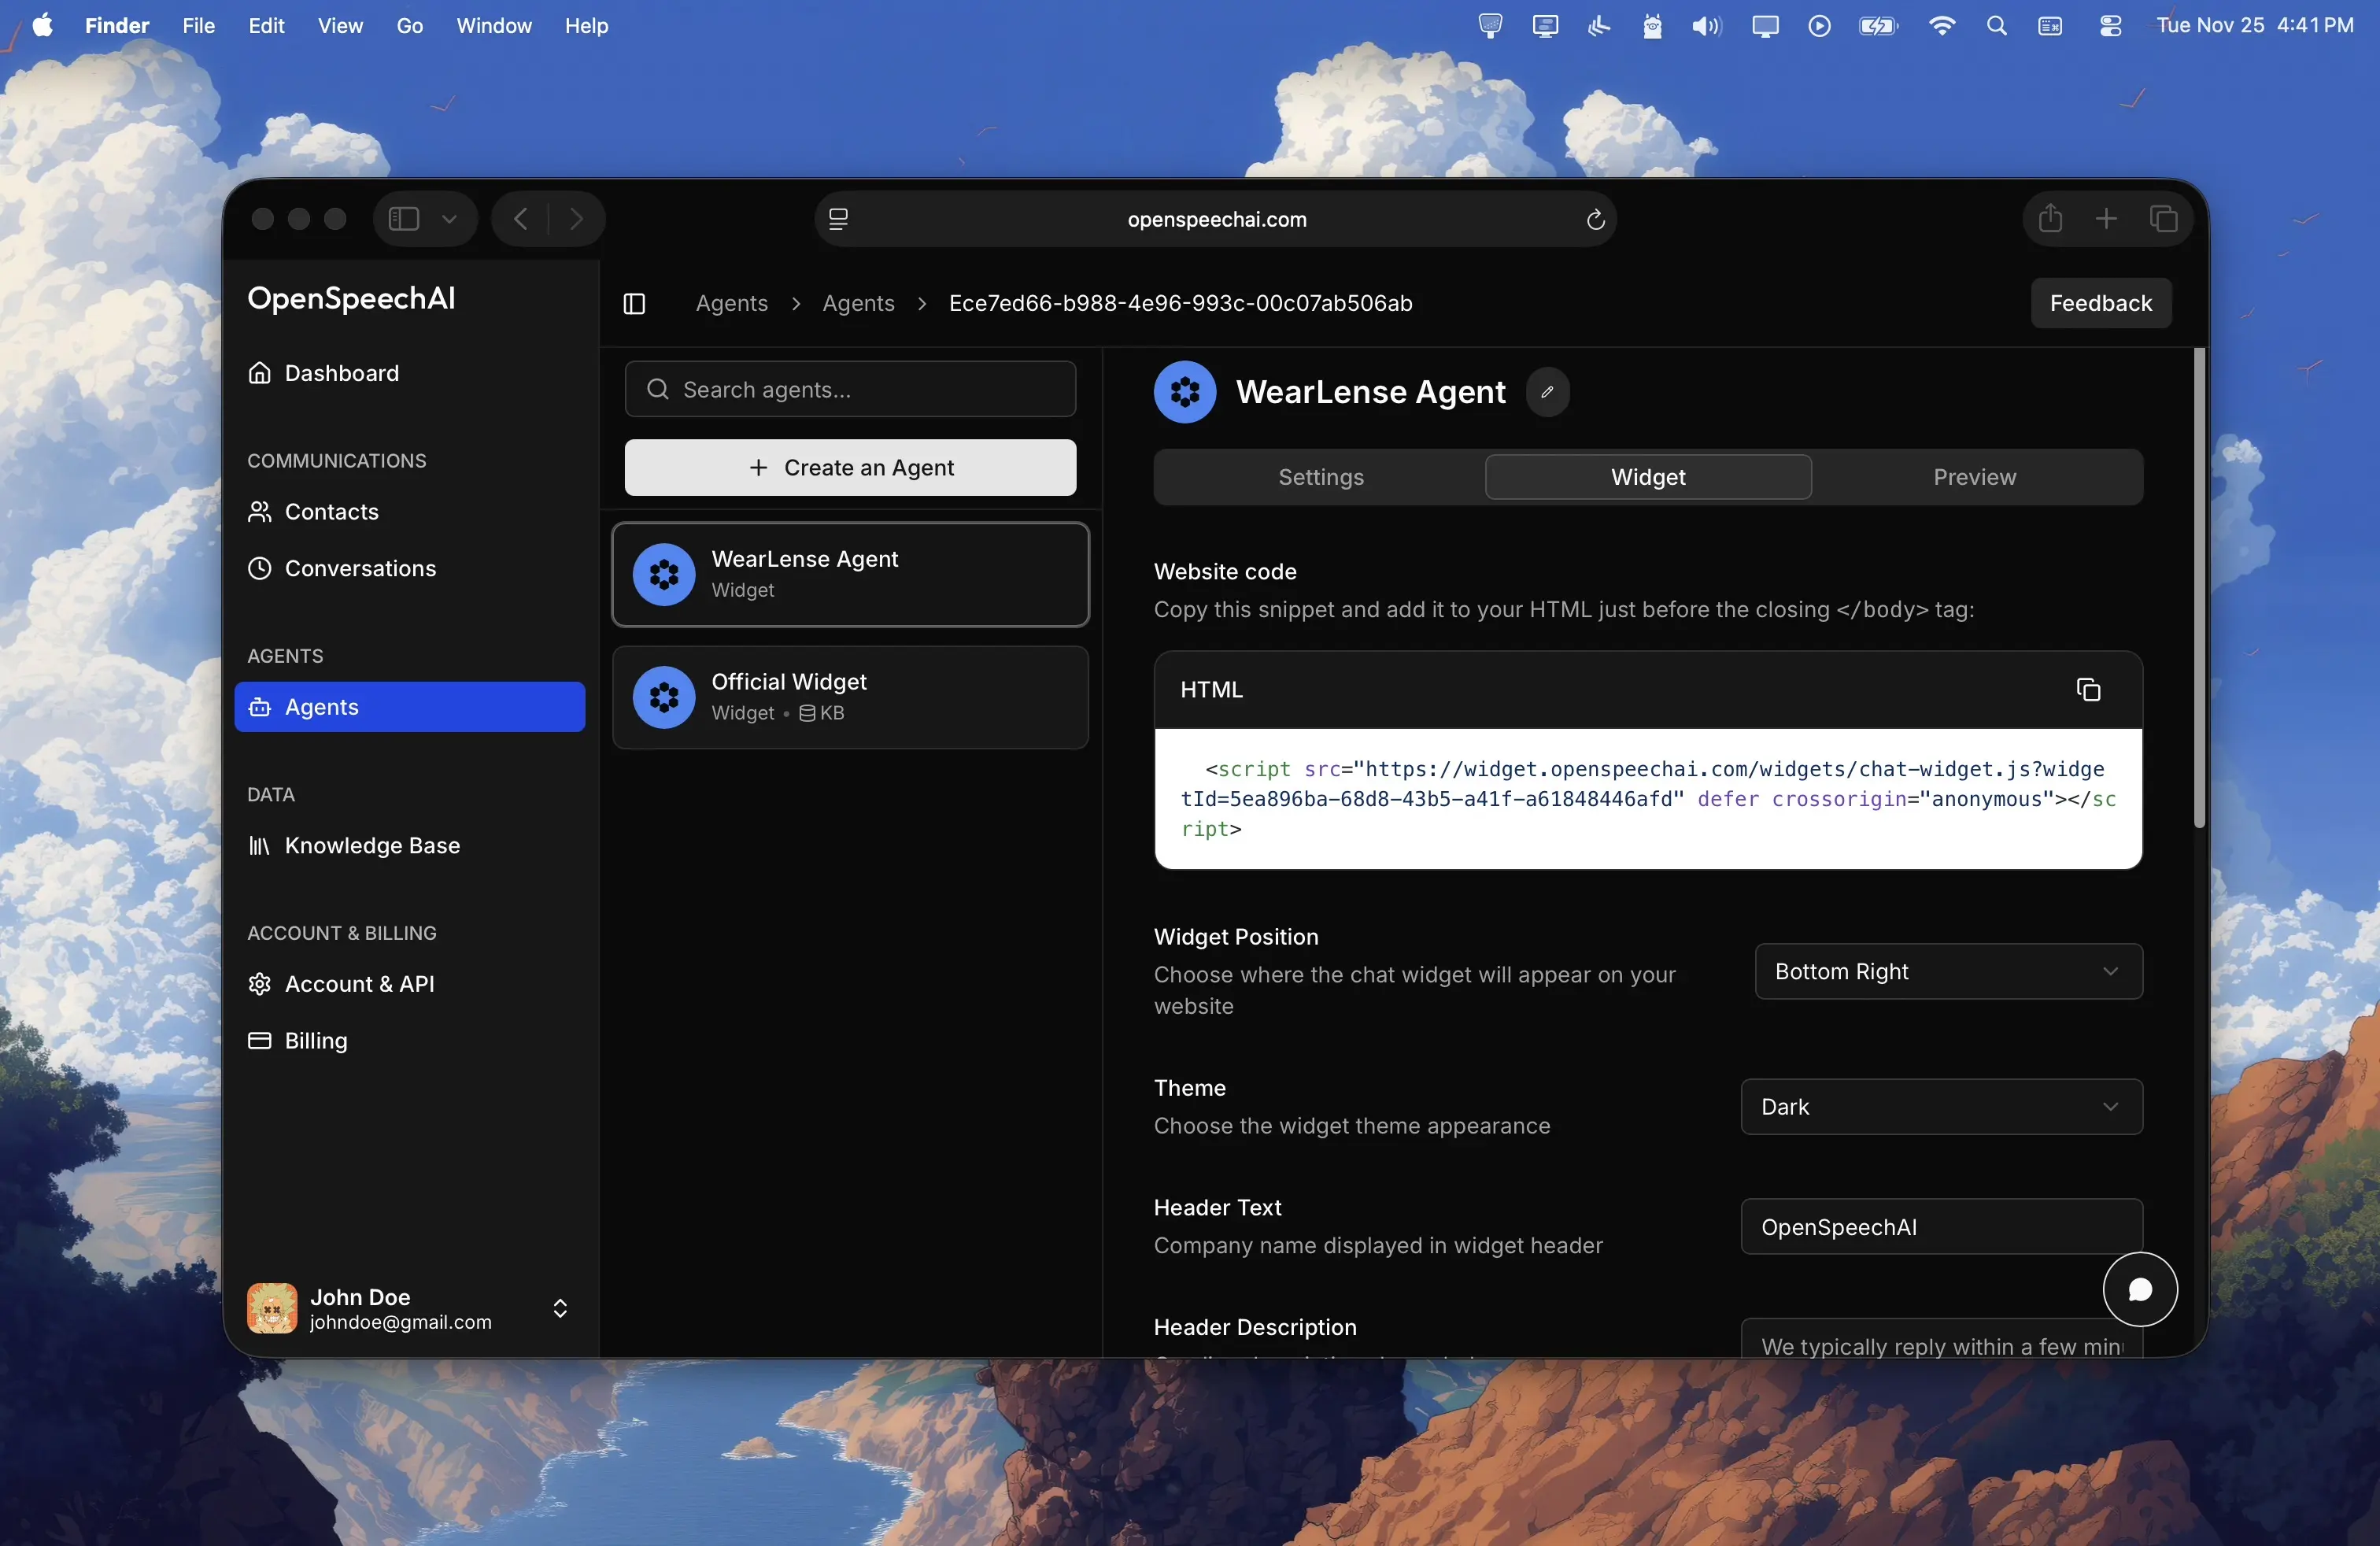Click the Feedback button
Image resolution: width=2380 pixels, height=1546 pixels.
2100,303
